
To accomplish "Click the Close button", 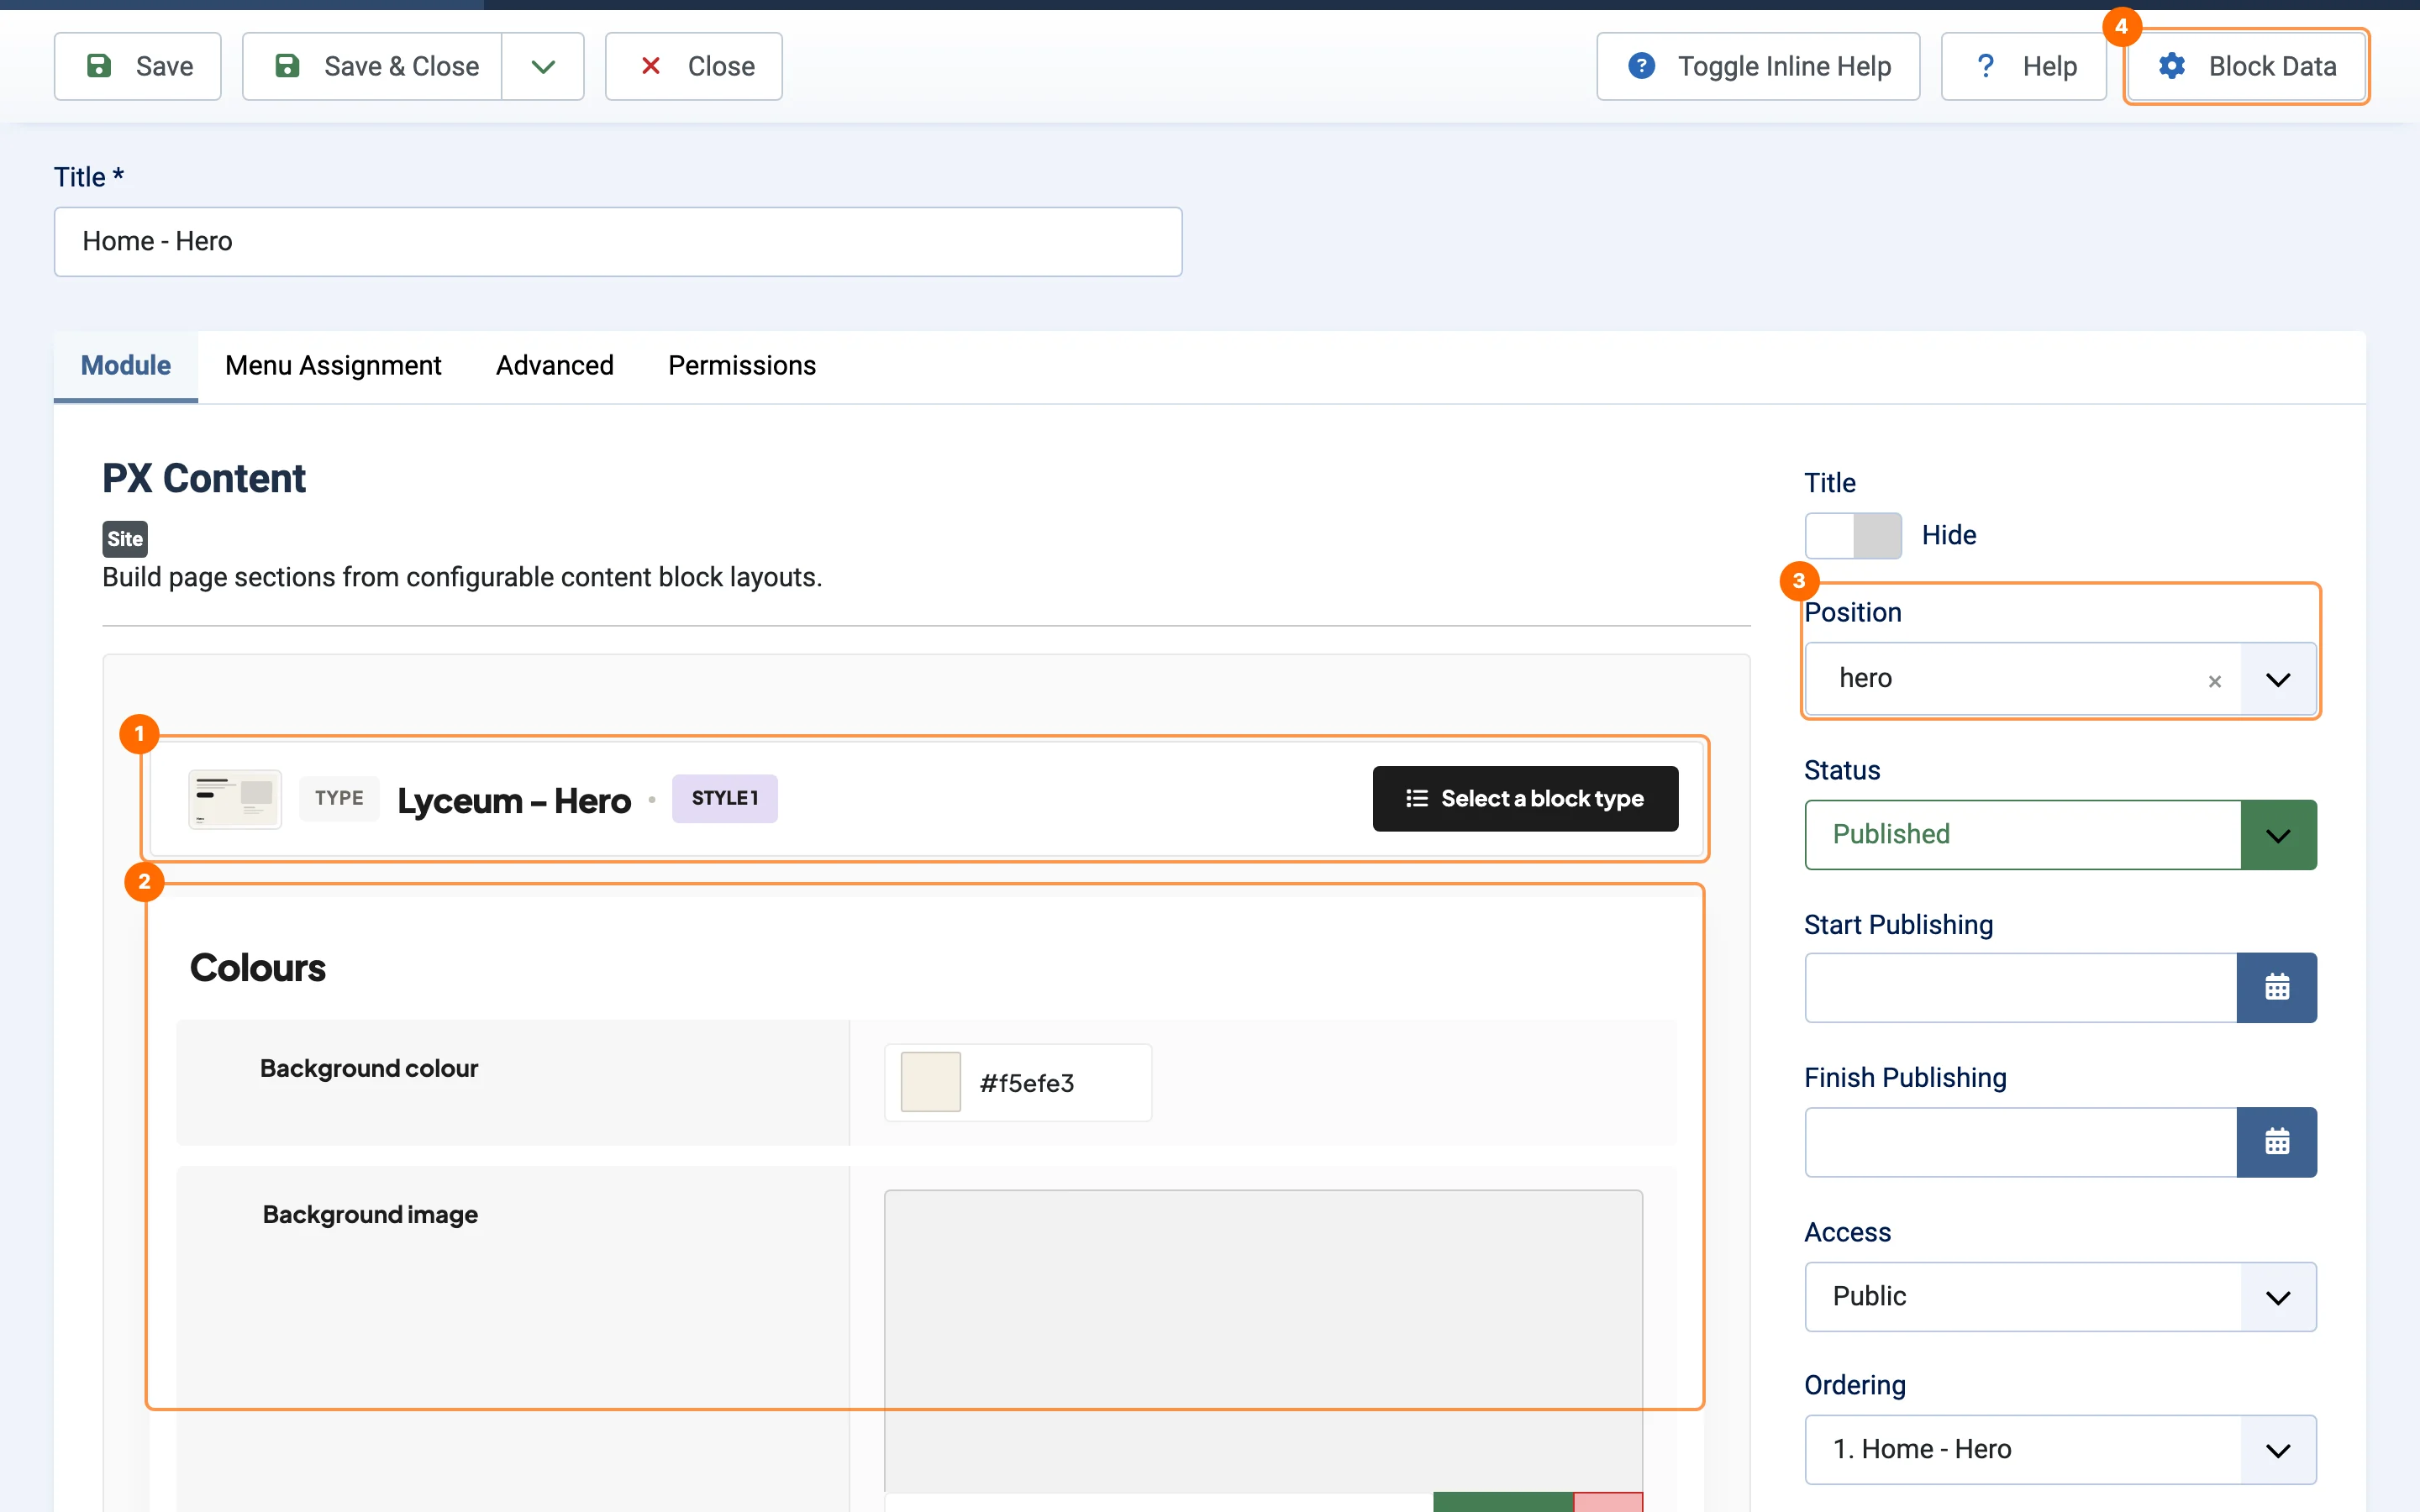I will 694,66.
